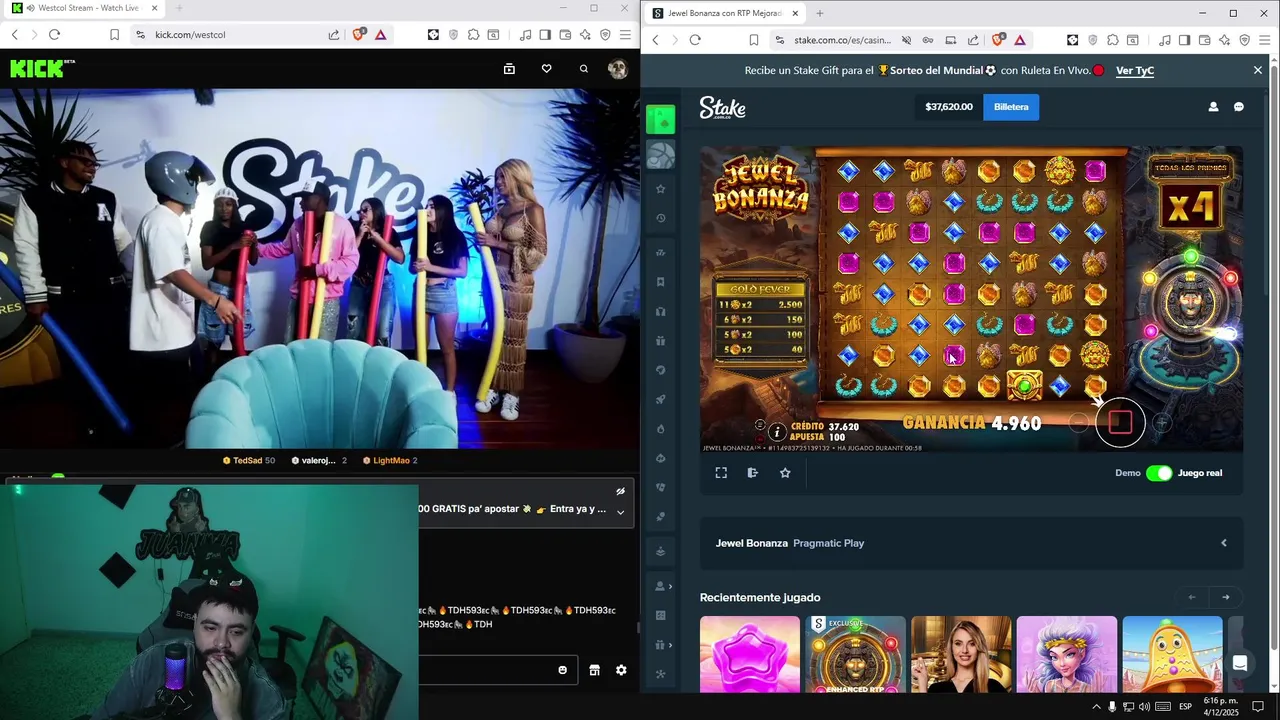Increase bet with plus button
The height and width of the screenshot is (720, 1280).
point(1162,423)
